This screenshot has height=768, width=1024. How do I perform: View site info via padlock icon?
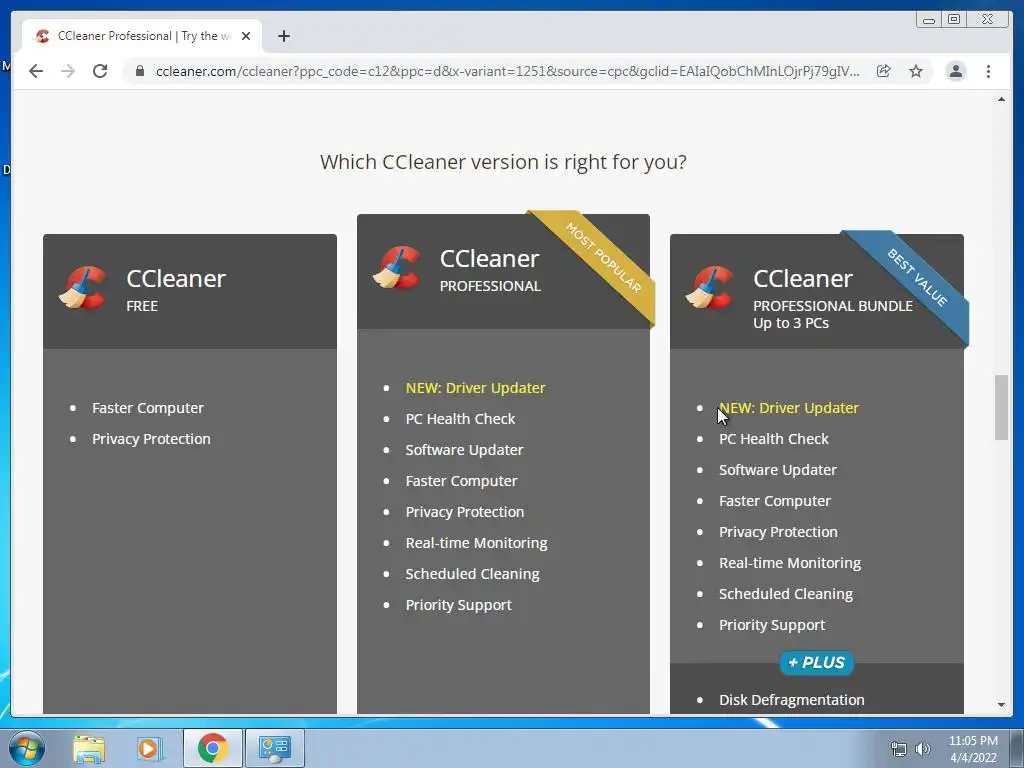140,71
